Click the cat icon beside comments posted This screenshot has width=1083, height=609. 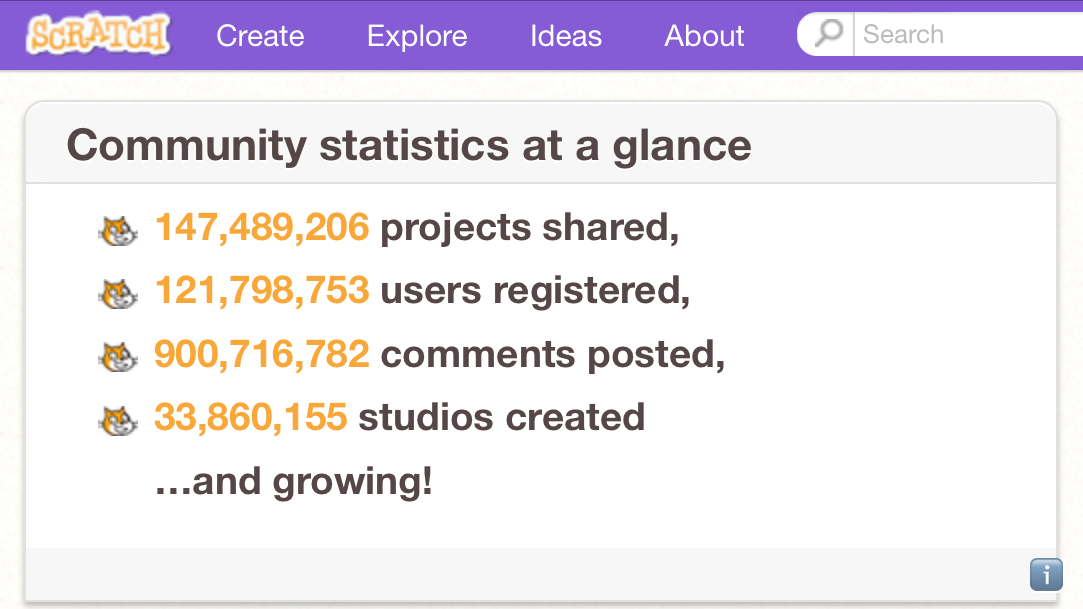point(118,357)
